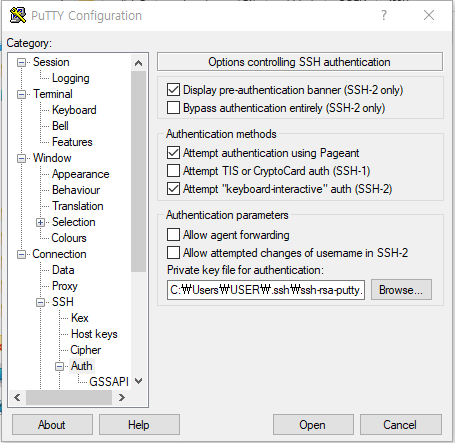455x443 pixels.
Task: Select the Window category
Action: click(x=52, y=158)
